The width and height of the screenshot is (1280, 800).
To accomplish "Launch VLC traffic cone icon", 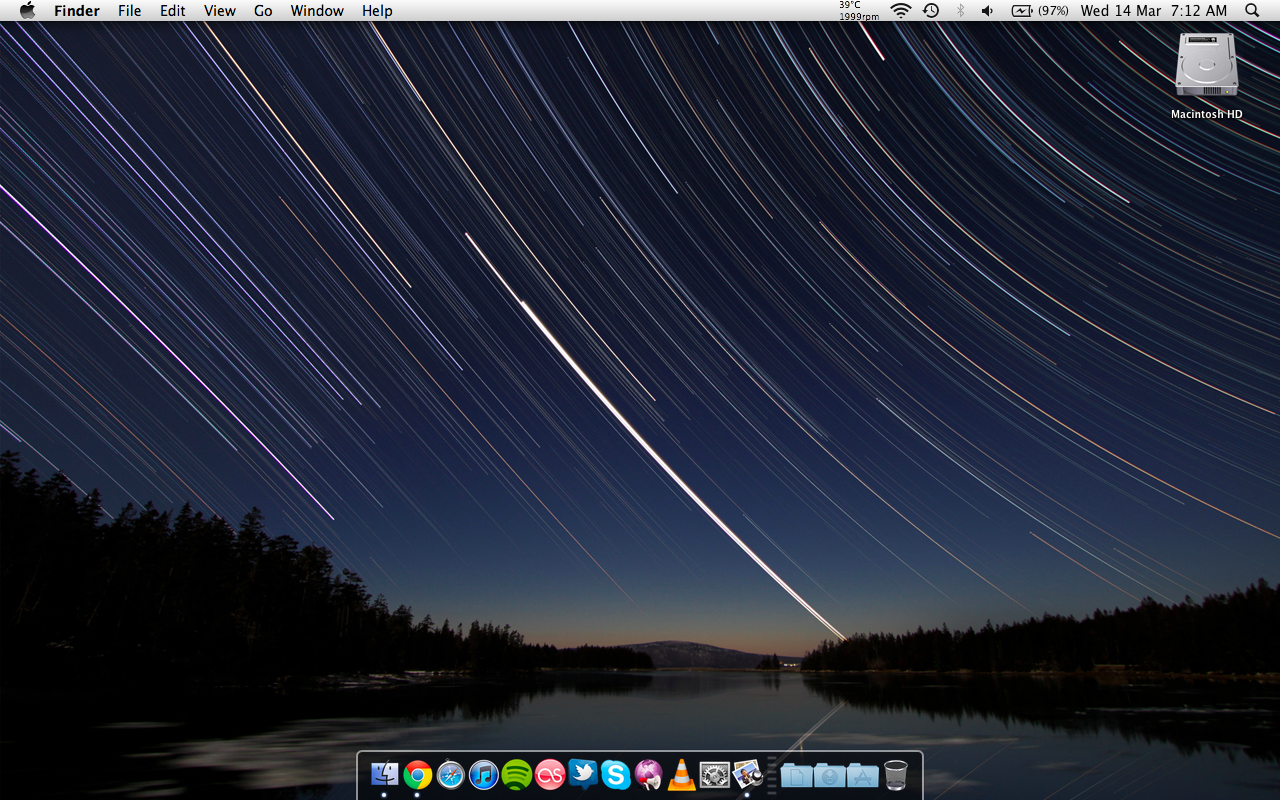I will point(682,774).
